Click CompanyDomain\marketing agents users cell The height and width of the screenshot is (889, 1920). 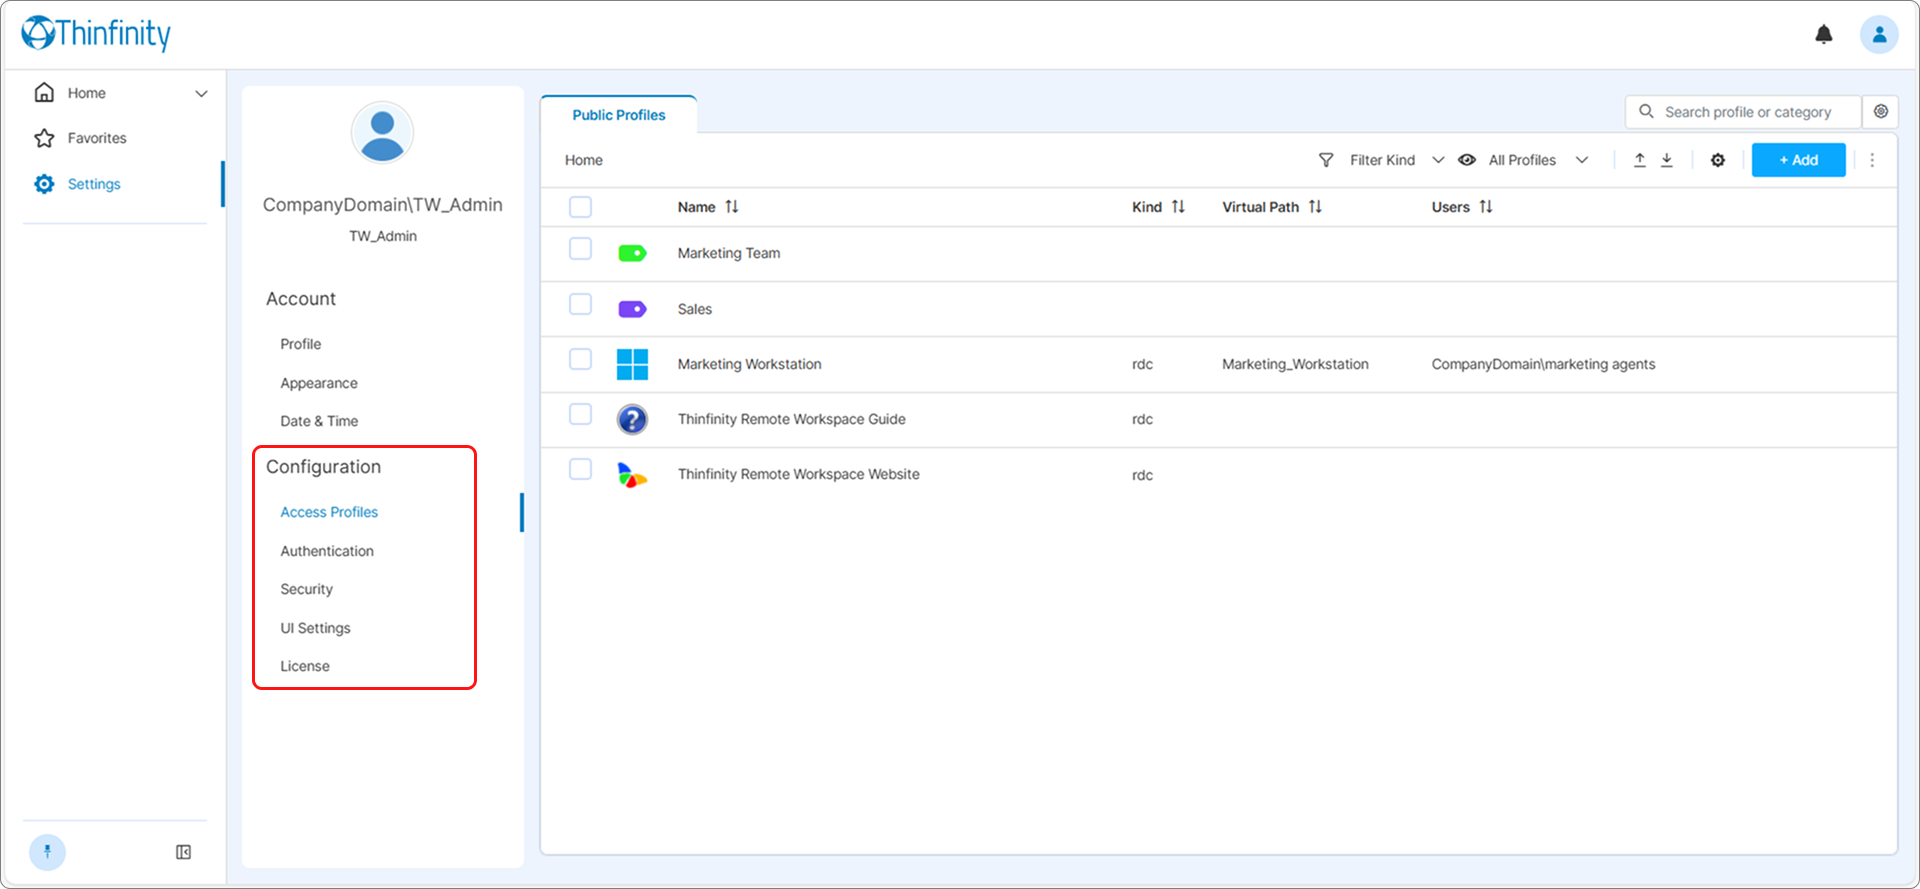pos(1543,364)
